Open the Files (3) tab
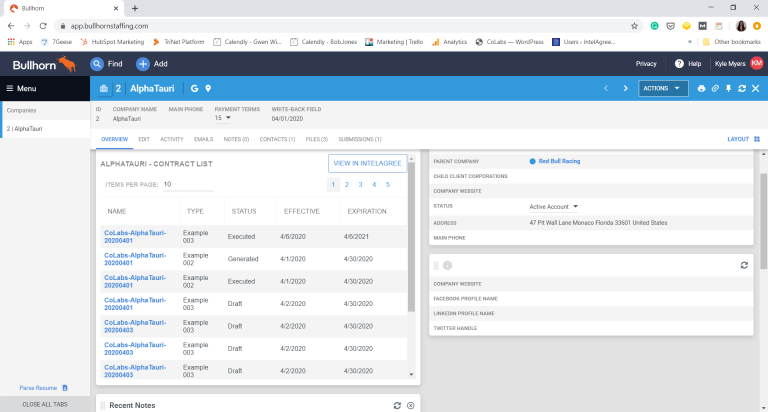 [x=316, y=139]
